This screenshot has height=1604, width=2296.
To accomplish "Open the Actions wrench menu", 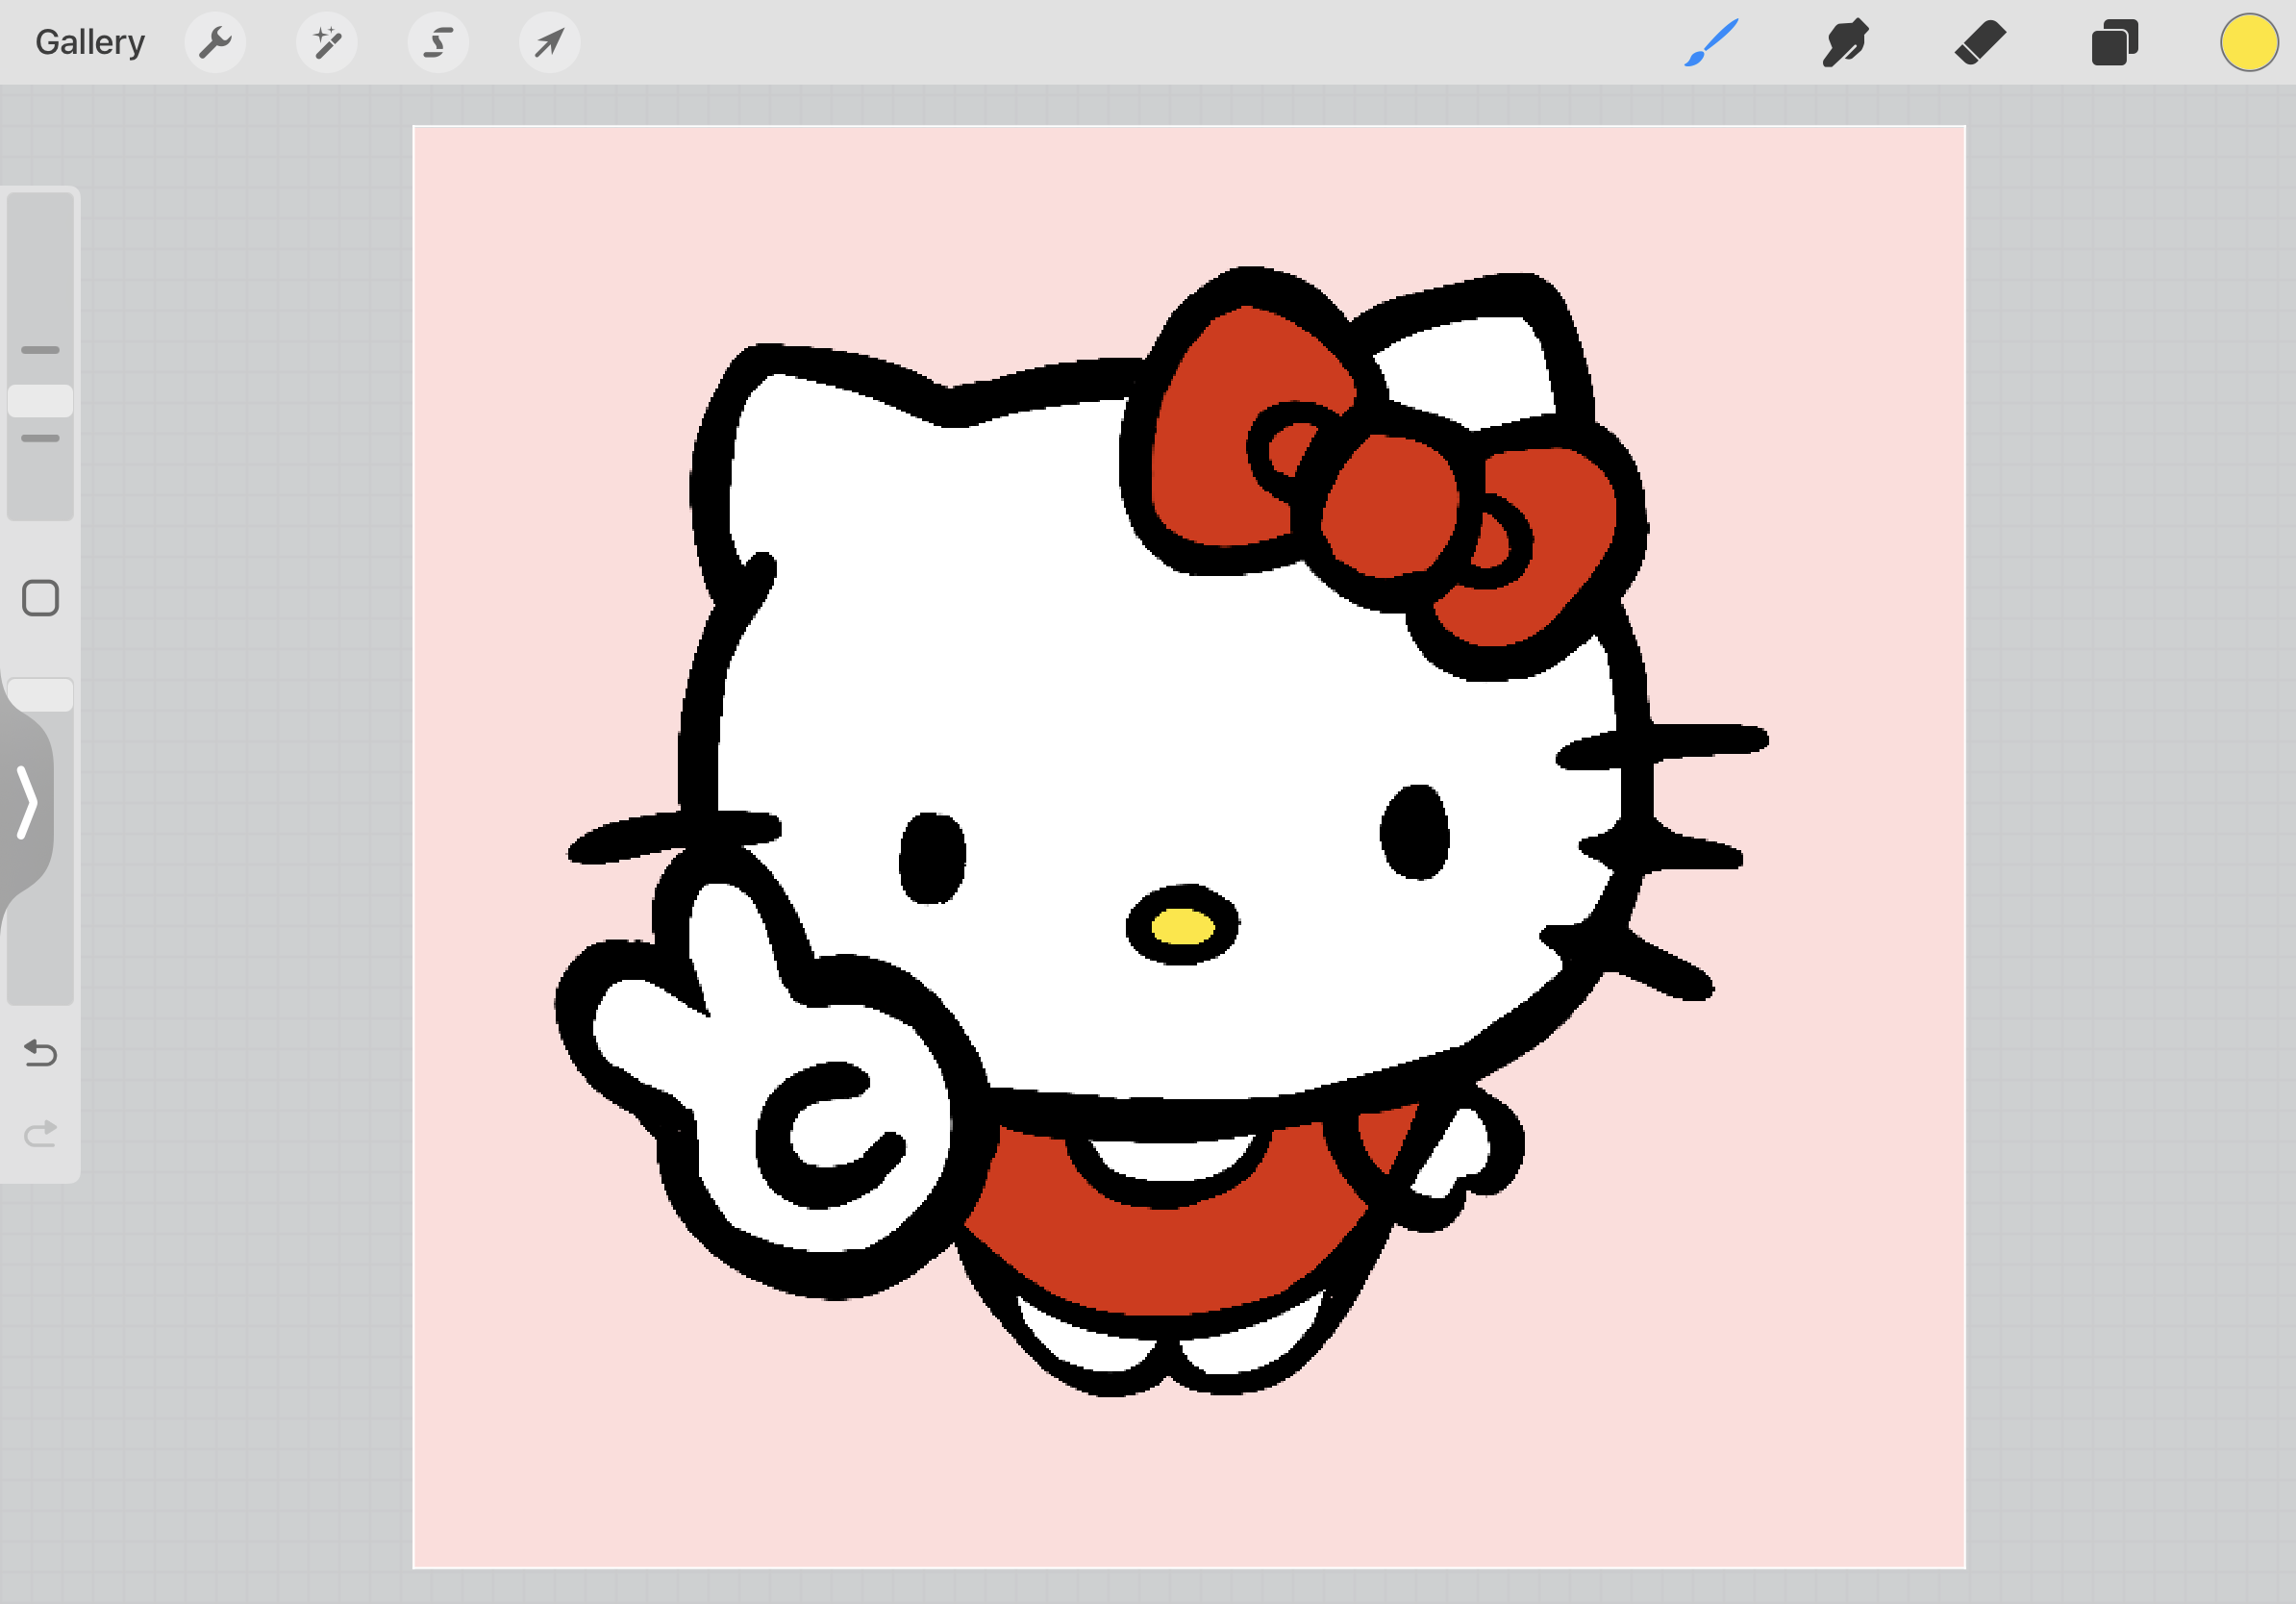I will [216, 42].
